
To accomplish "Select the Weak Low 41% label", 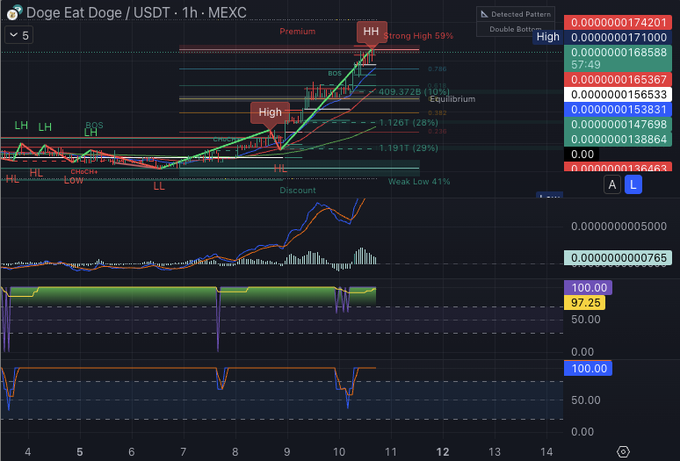I will click(x=419, y=181).
